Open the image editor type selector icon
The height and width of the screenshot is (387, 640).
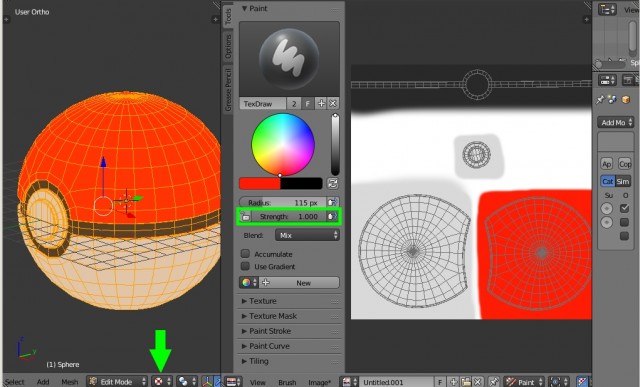click(233, 382)
